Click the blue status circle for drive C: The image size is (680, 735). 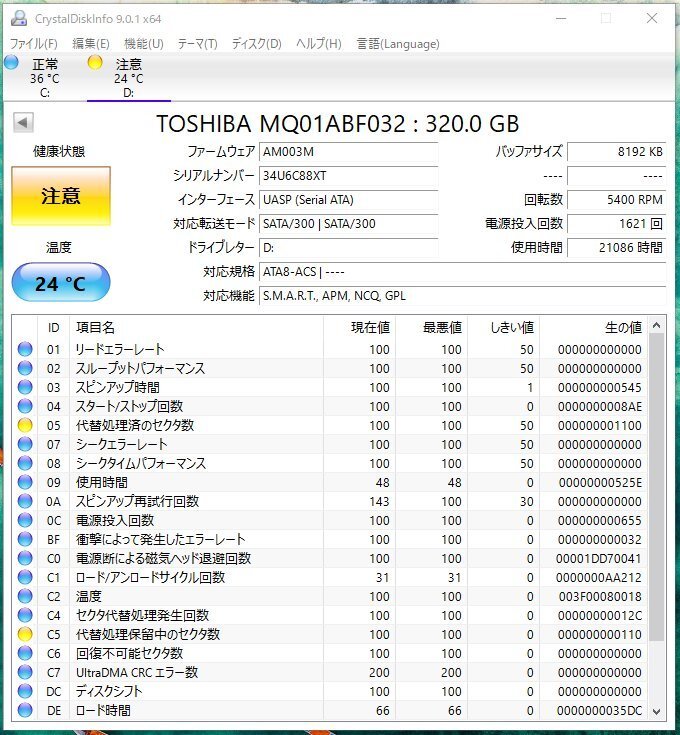pos(11,62)
